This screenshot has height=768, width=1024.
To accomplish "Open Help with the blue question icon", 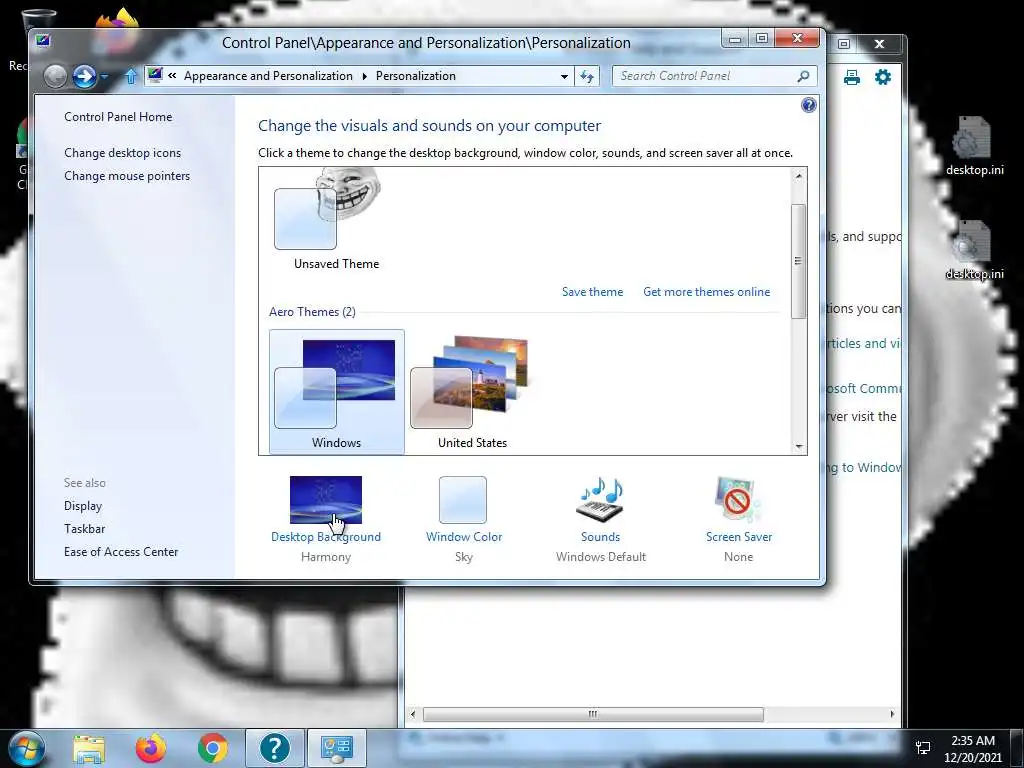I will tap(808, 104).
